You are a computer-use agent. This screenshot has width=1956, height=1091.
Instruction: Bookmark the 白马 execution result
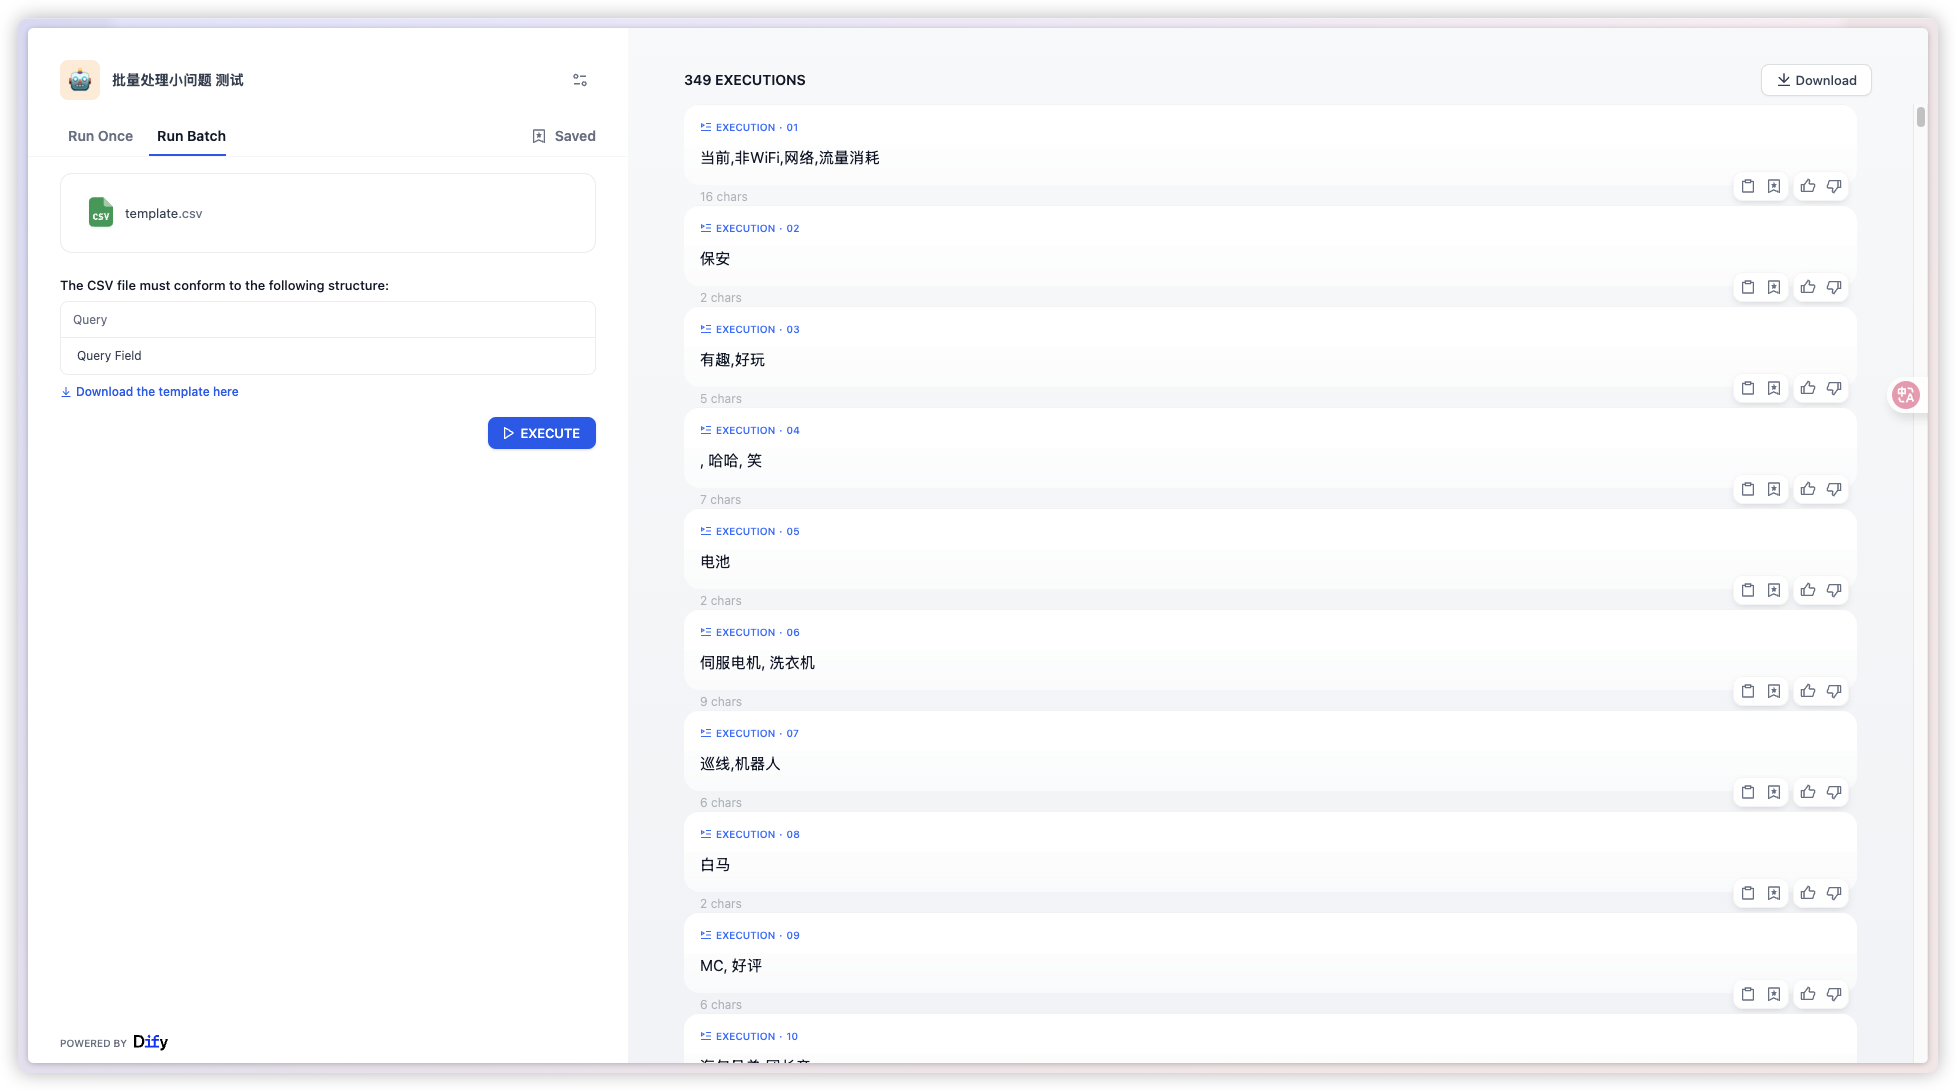(x=1775, y=893)
